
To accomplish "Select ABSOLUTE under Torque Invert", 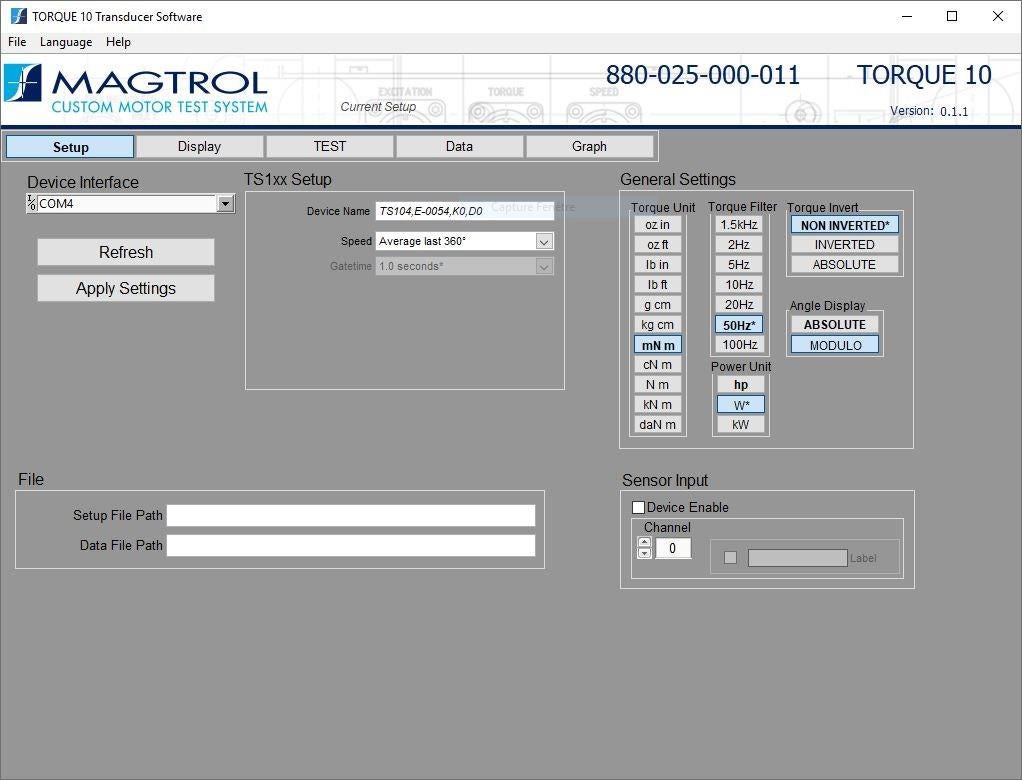I will click(x=845, y=265).
